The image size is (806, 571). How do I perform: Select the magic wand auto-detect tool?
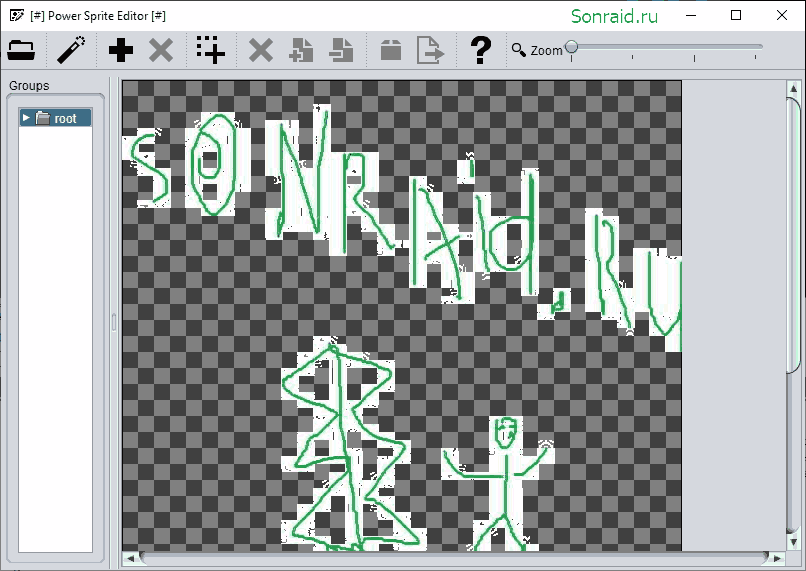(x=71, y=50)
